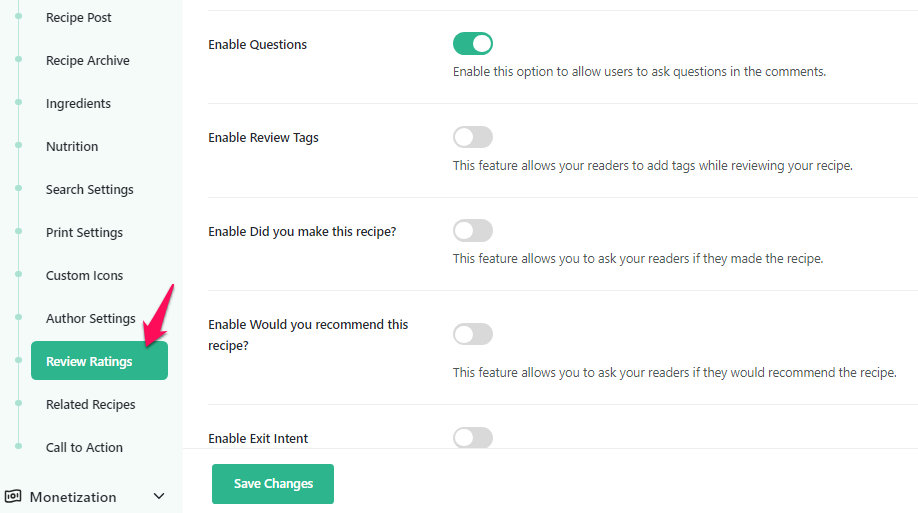Go to Recipe Archive settings
The width and height of the screenshot is (918, 513).
pos(88,61)
